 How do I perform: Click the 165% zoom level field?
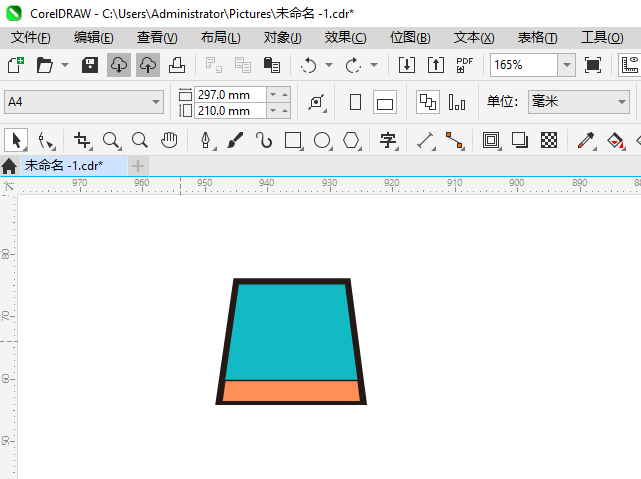tap(524, 65)
